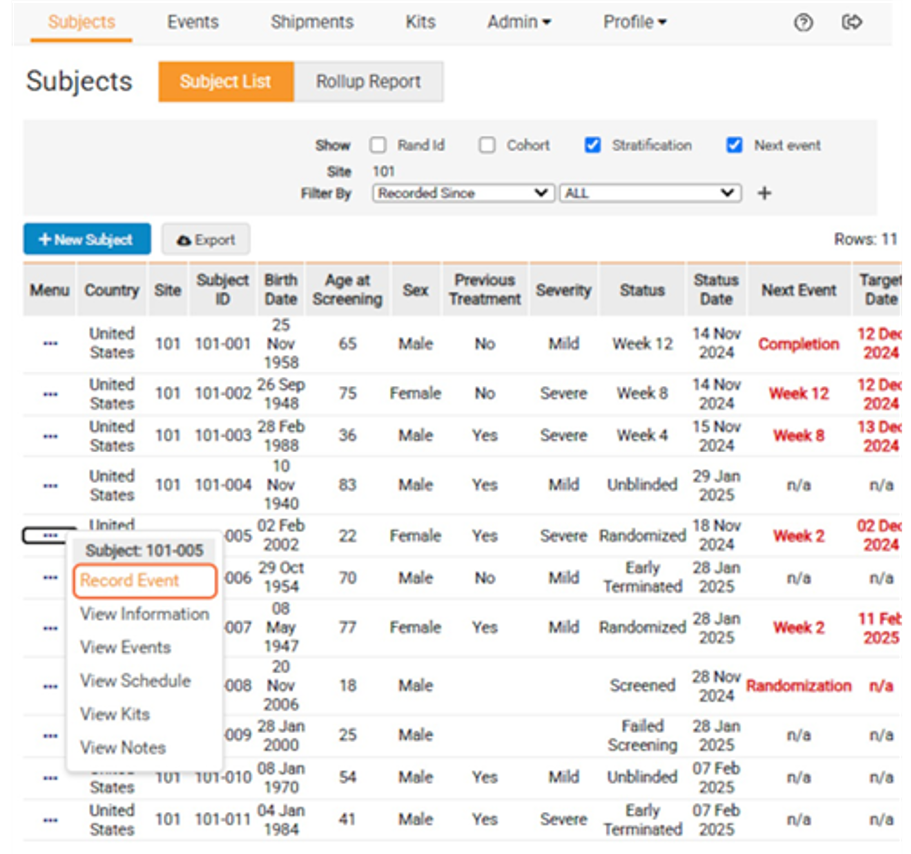Expand the Admin dropdown menu
The width and height of the screenshot is (911, 854).
[x=518, y=22]
